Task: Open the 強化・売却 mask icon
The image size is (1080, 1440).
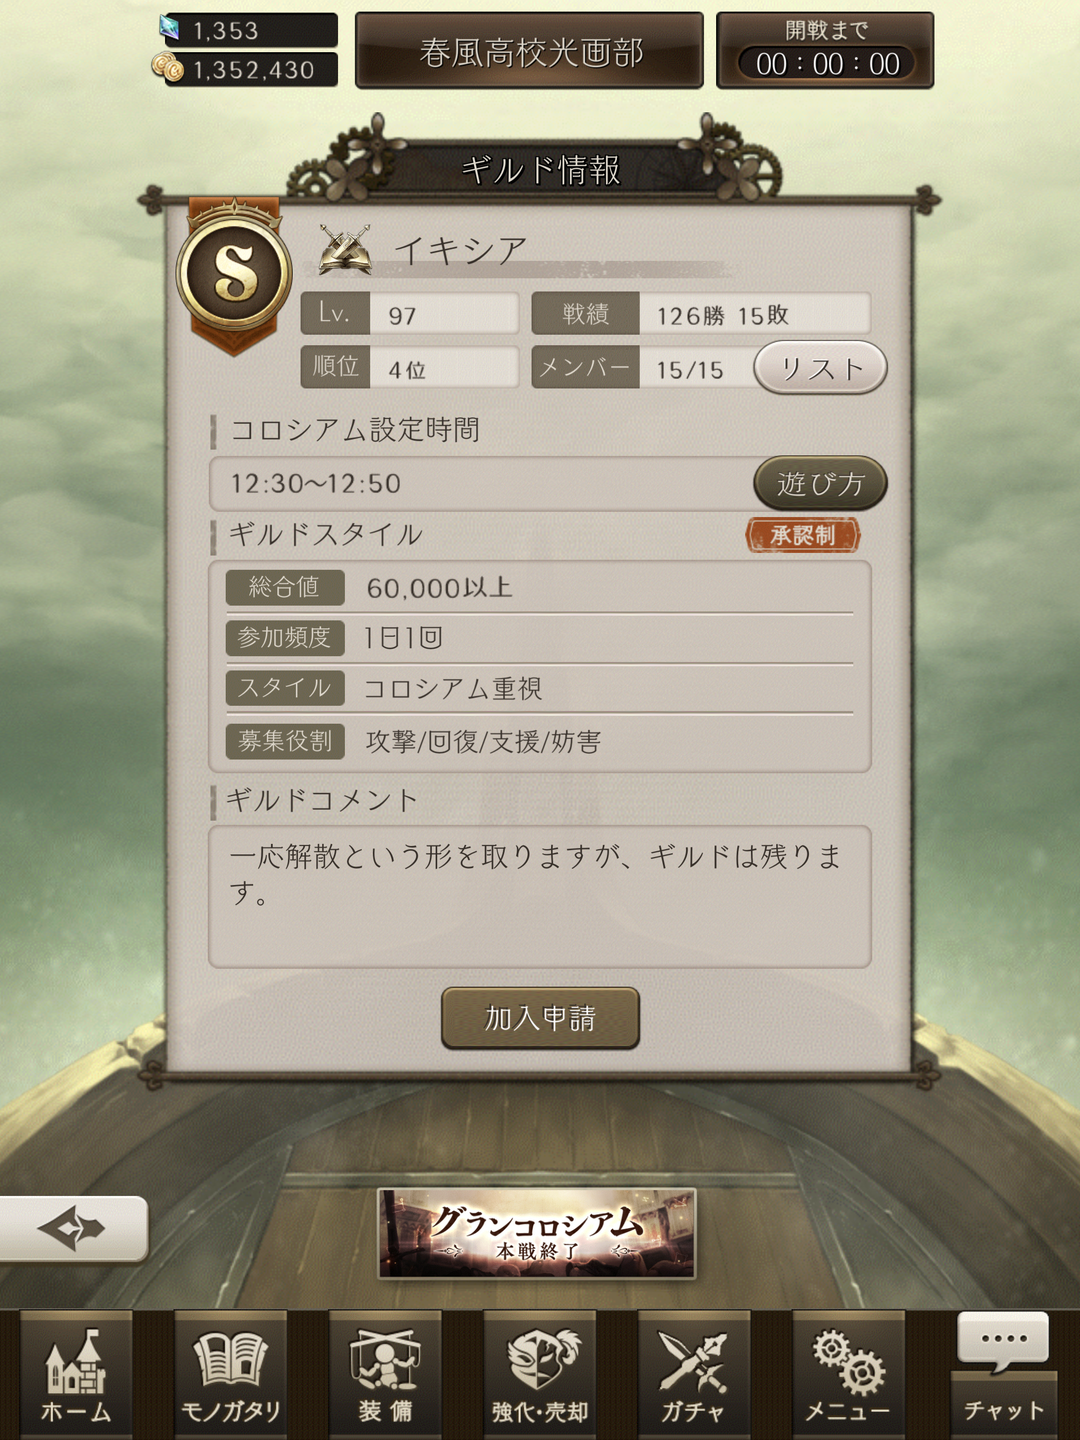Action: coord(540,1374)
